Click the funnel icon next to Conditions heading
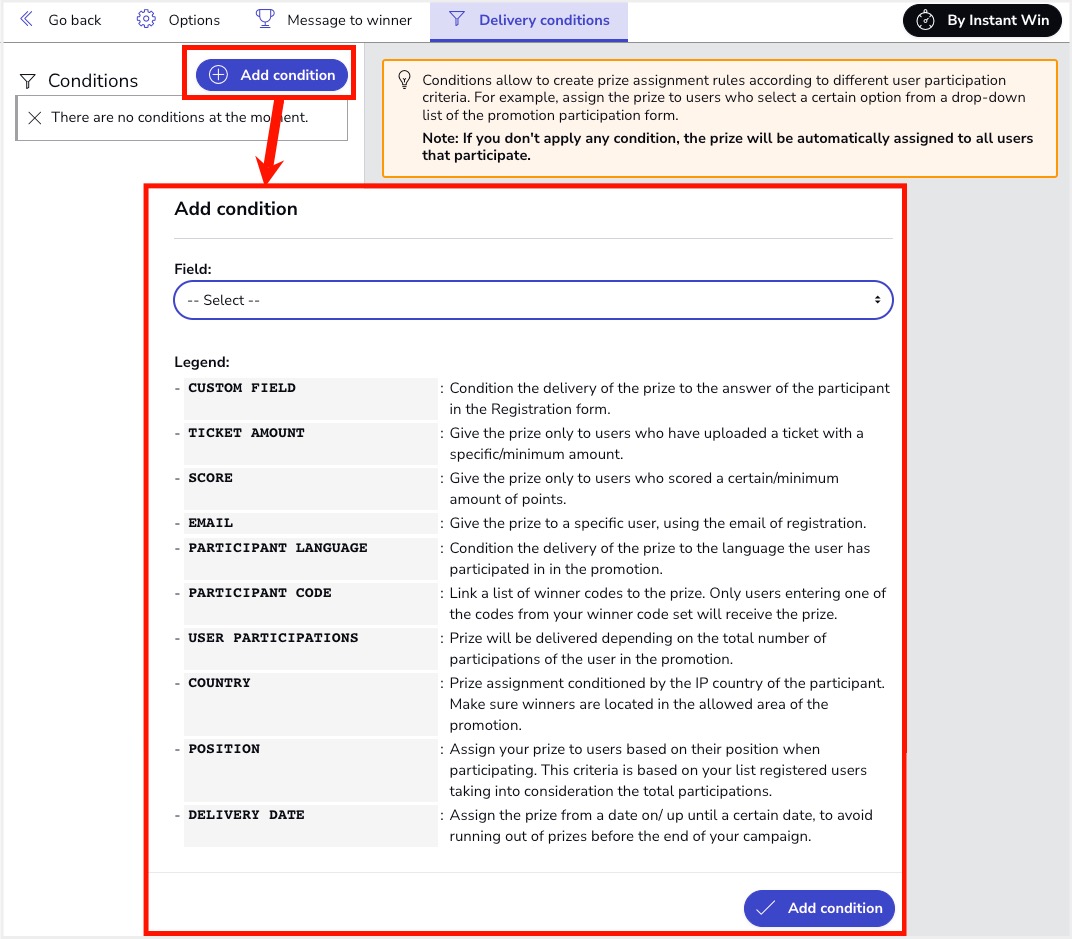The image size is (1072, 939). point(28,81)
